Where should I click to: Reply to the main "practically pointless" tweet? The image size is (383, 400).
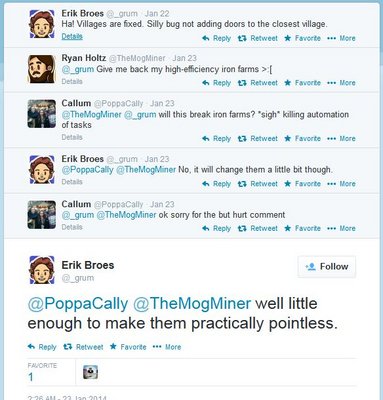42,347
